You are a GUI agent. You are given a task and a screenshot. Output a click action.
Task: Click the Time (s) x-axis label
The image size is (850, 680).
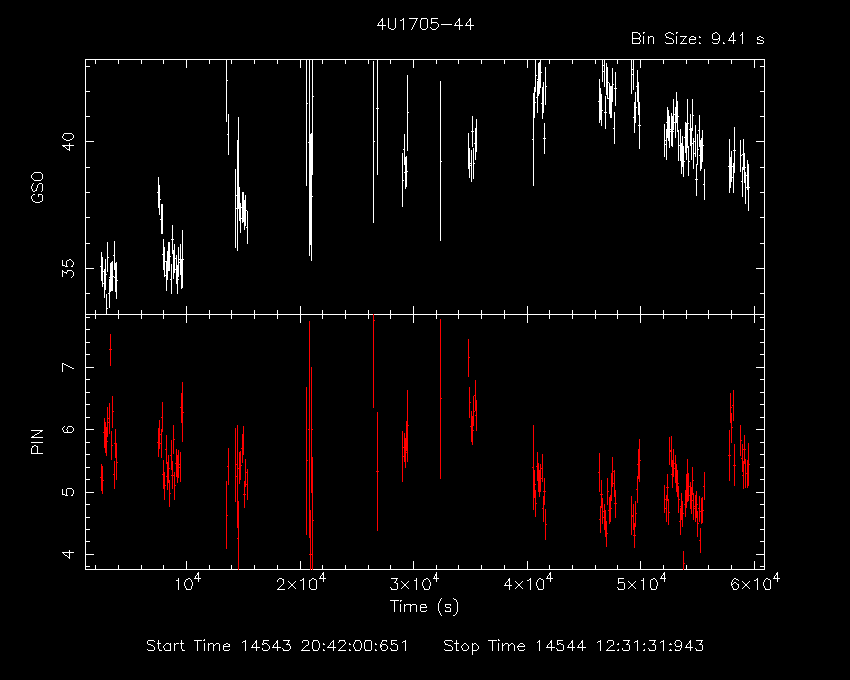point(424,607)
